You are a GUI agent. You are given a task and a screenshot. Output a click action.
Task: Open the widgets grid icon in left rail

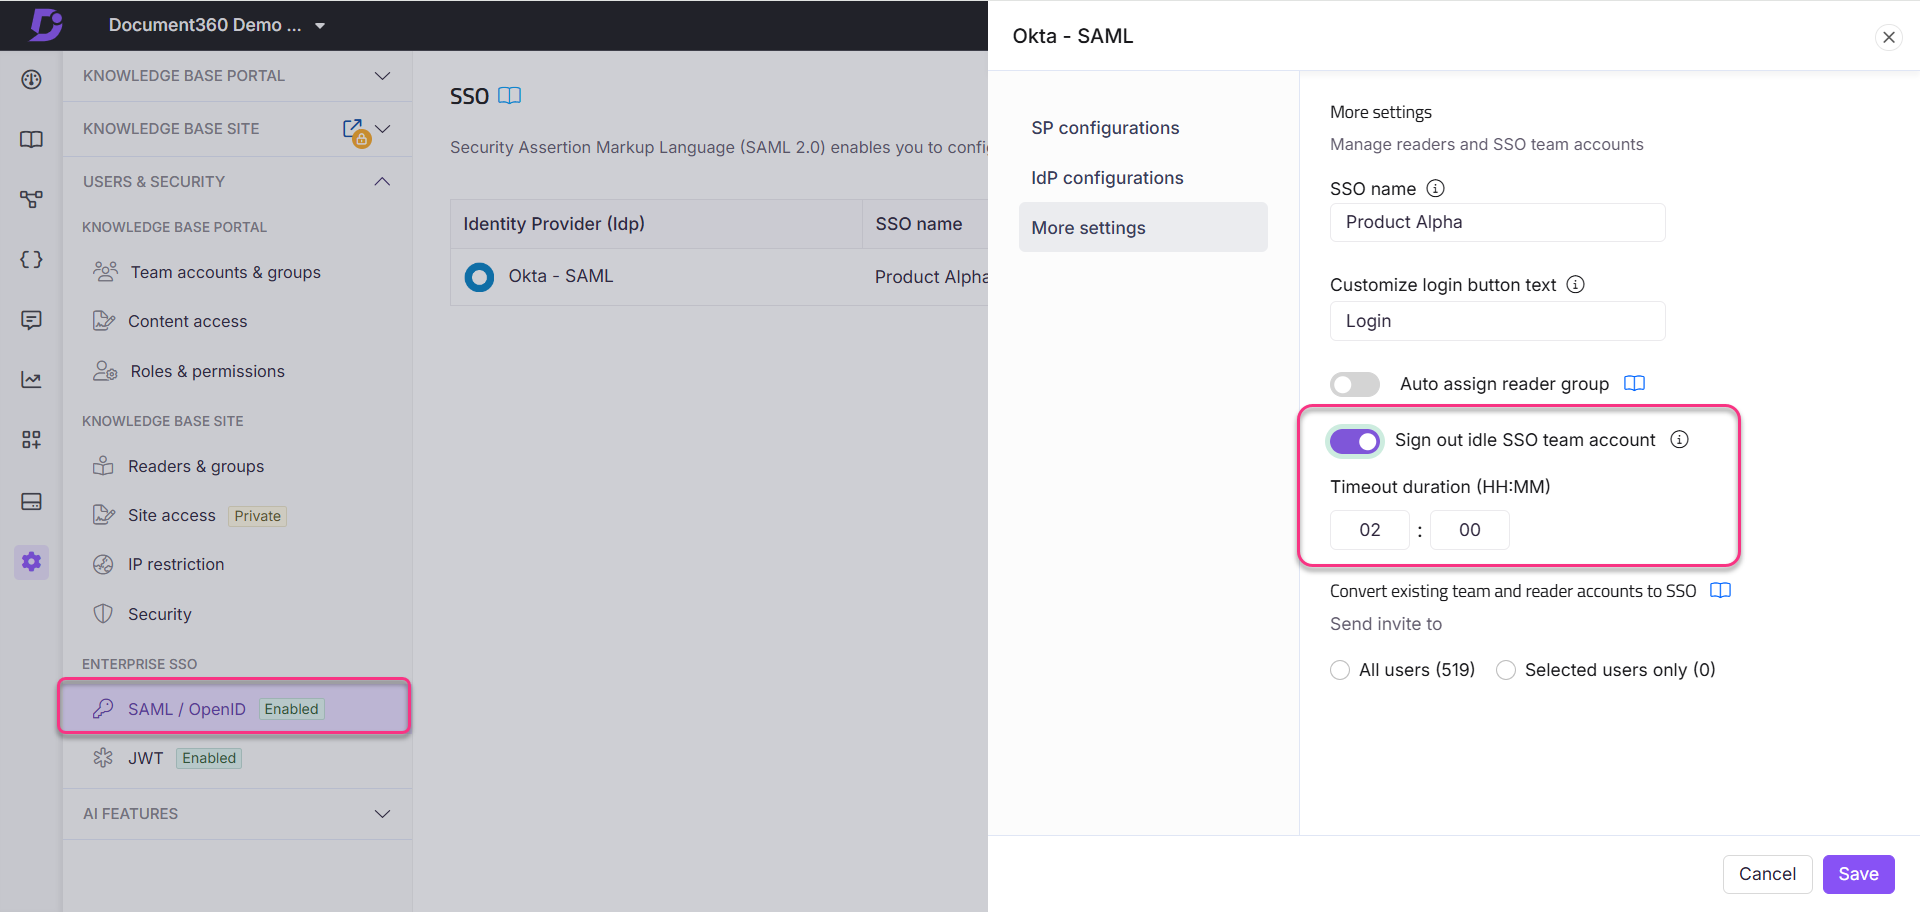pos(31,440)
